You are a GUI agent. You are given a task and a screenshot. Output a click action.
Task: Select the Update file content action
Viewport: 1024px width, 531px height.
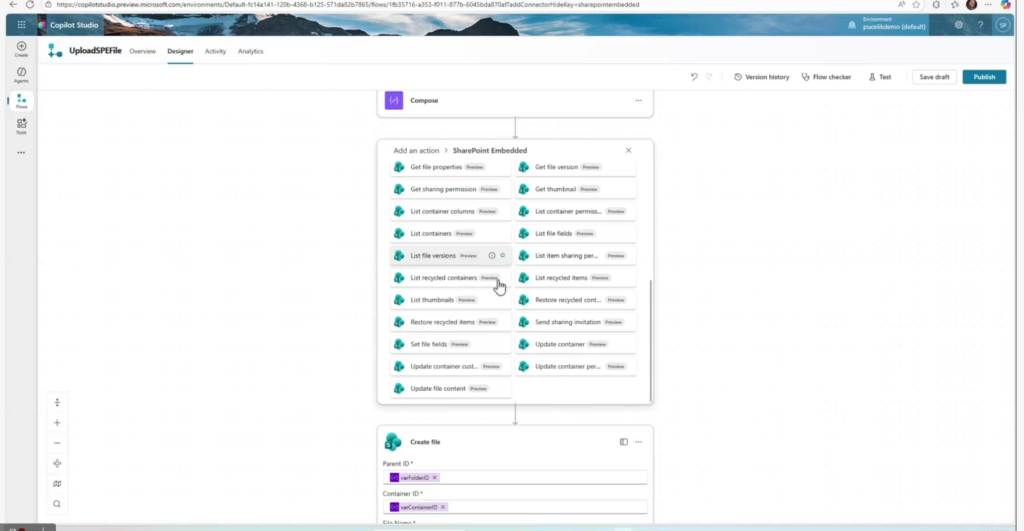pos(451,389)
